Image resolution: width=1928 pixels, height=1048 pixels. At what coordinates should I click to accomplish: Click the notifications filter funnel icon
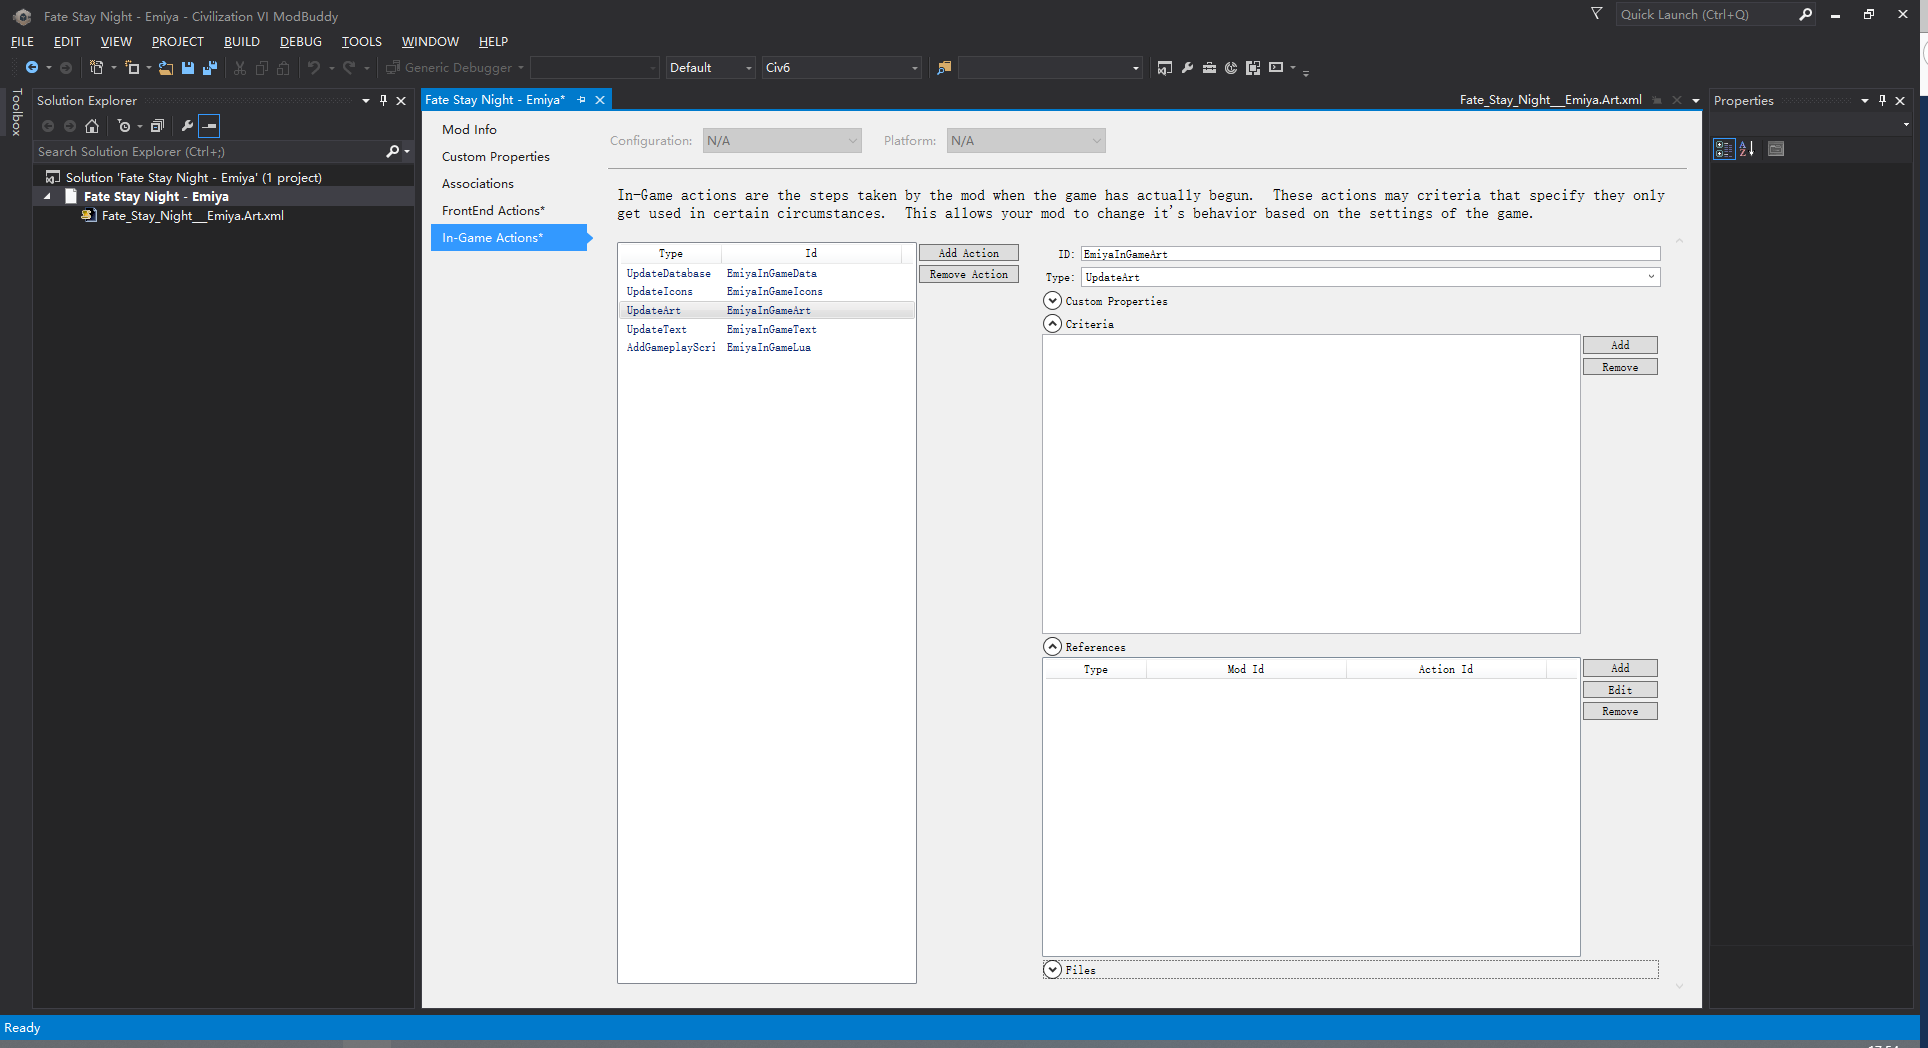tap(1596, 14)
